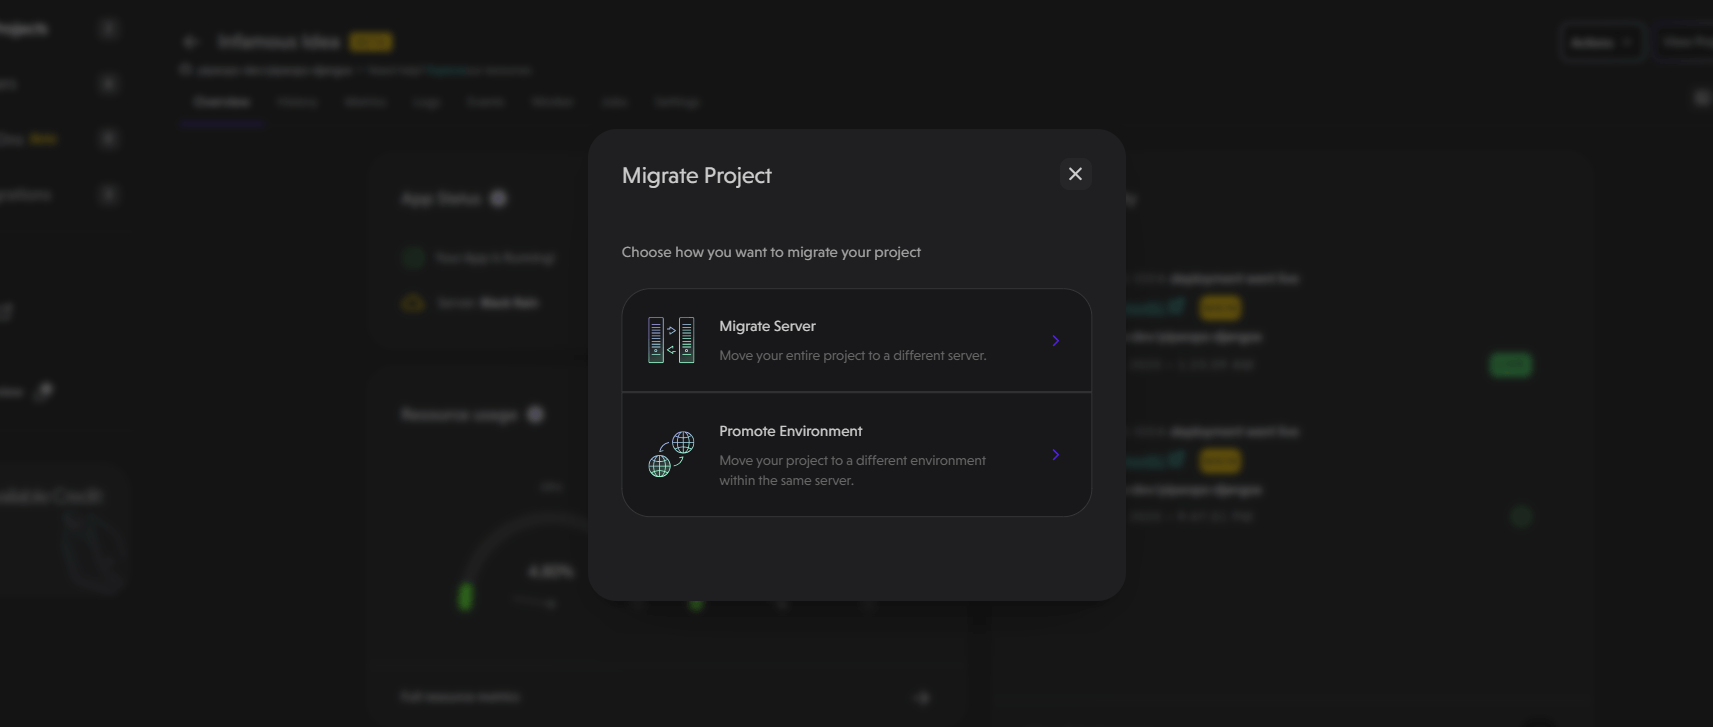Click the back arrow in blurred page header
The height and width of the screenshot is (727, 1713).
[x=190, y=42]
